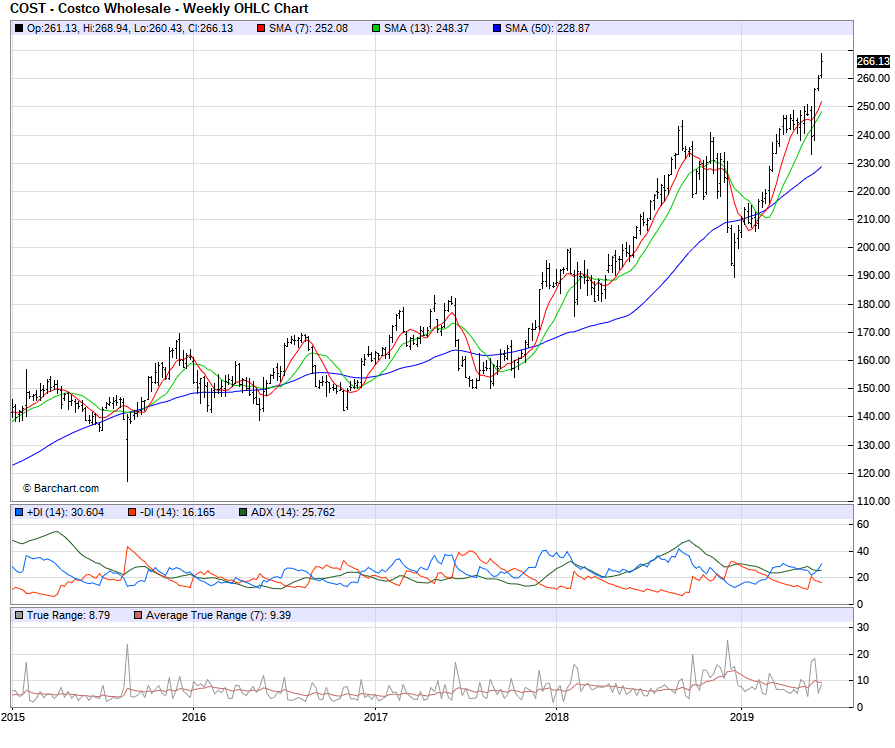Click the green SMA (13) legend swatch

(376, 28)
